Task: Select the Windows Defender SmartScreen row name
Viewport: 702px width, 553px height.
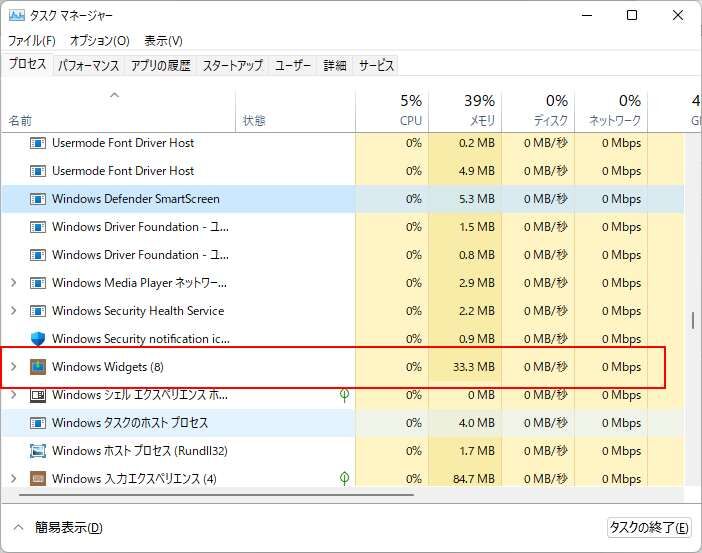Action: coord(136,199)
